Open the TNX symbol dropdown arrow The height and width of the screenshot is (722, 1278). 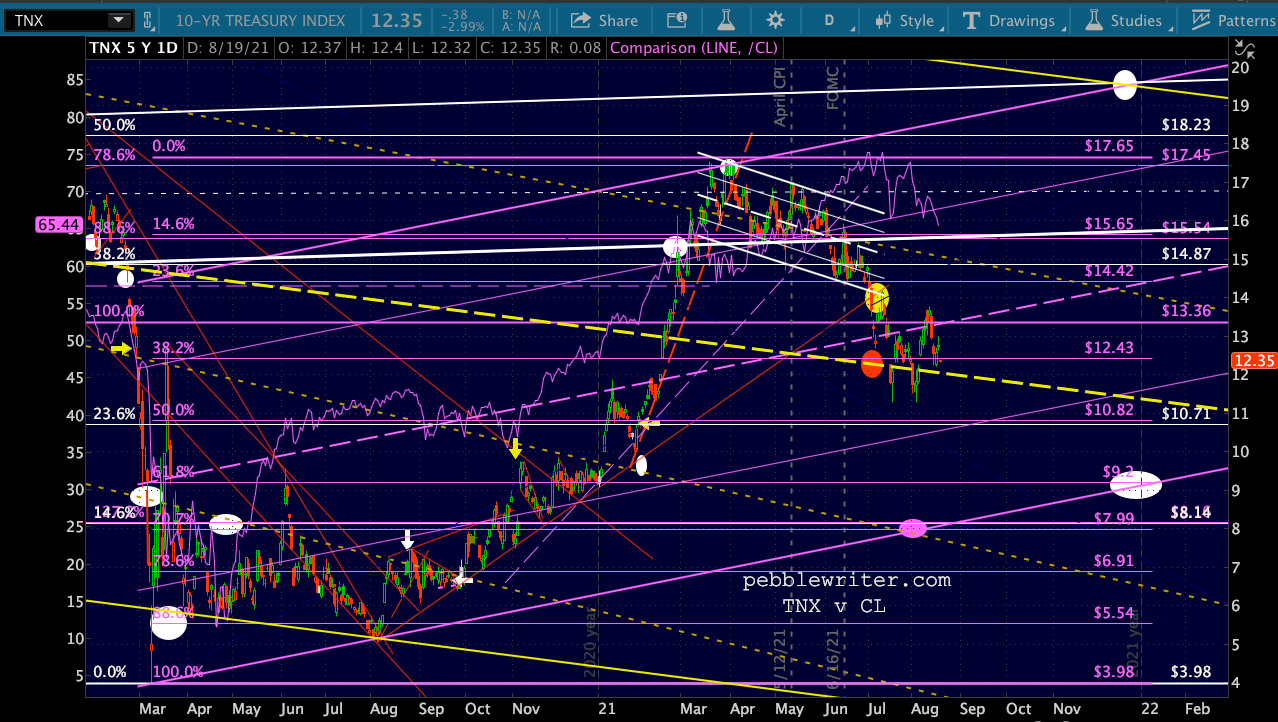point(119,20)
